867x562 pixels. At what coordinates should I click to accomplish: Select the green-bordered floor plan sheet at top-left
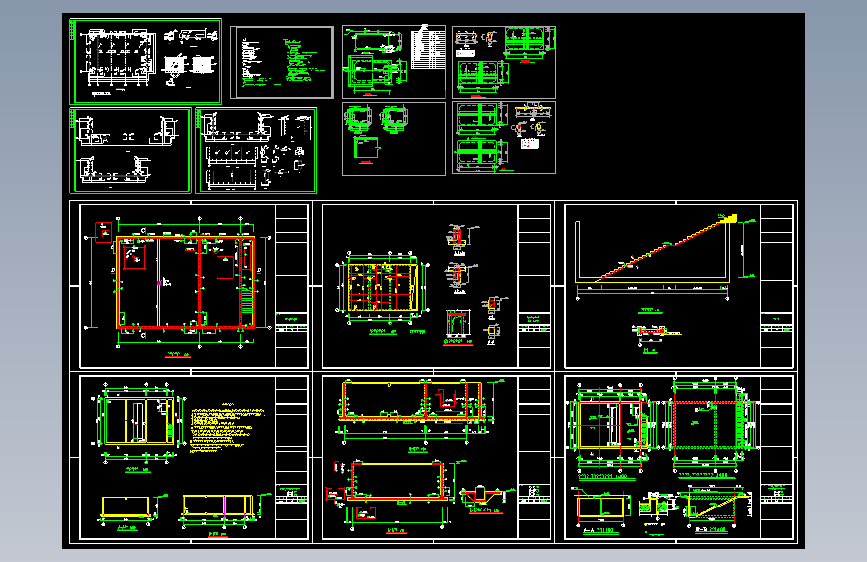(145, 61)
